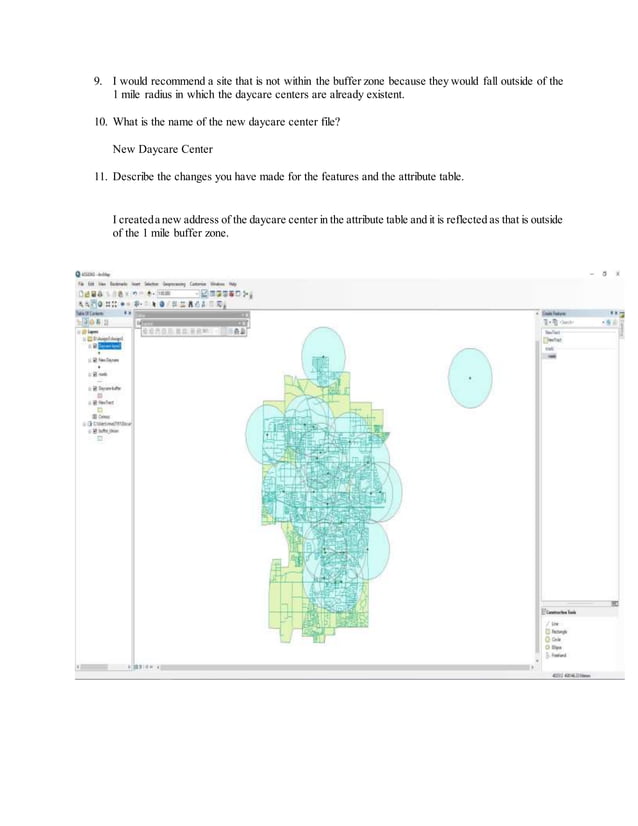
Task: Click organize templates icon in Create Features
Action: tap(555, 322)
